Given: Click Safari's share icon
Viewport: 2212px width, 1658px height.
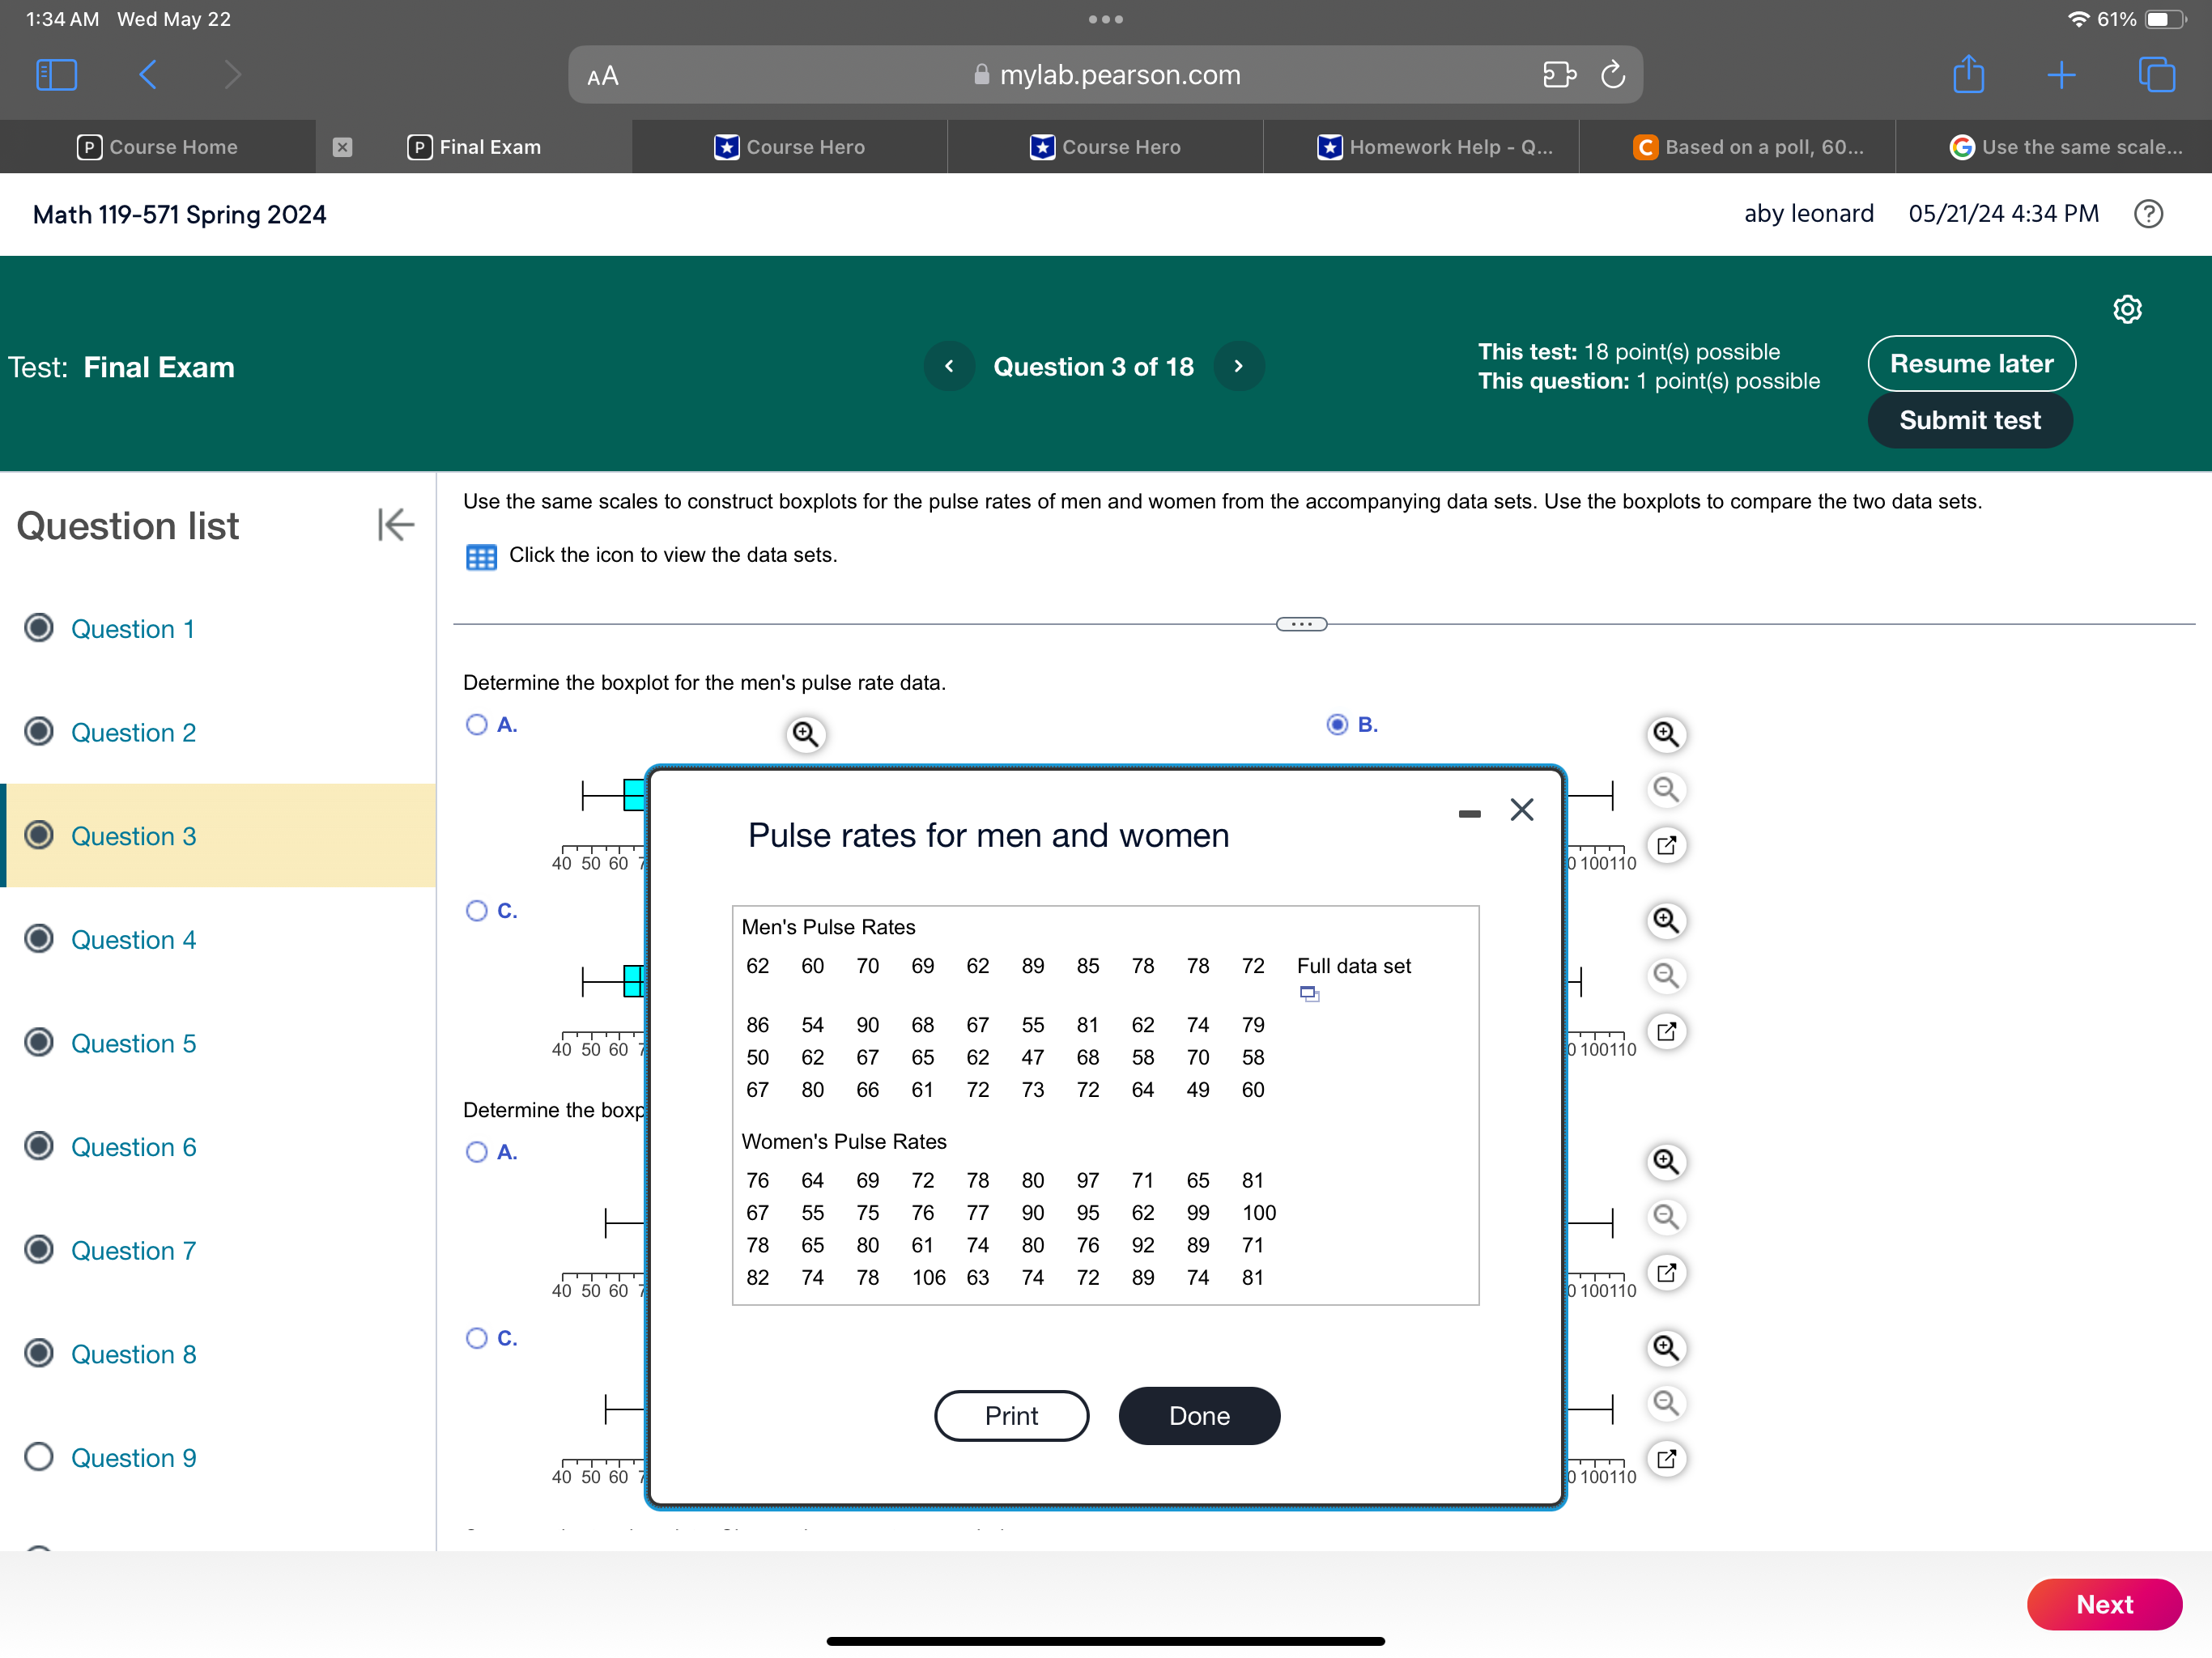Looking at the screenshot, I should [1968, 75].
